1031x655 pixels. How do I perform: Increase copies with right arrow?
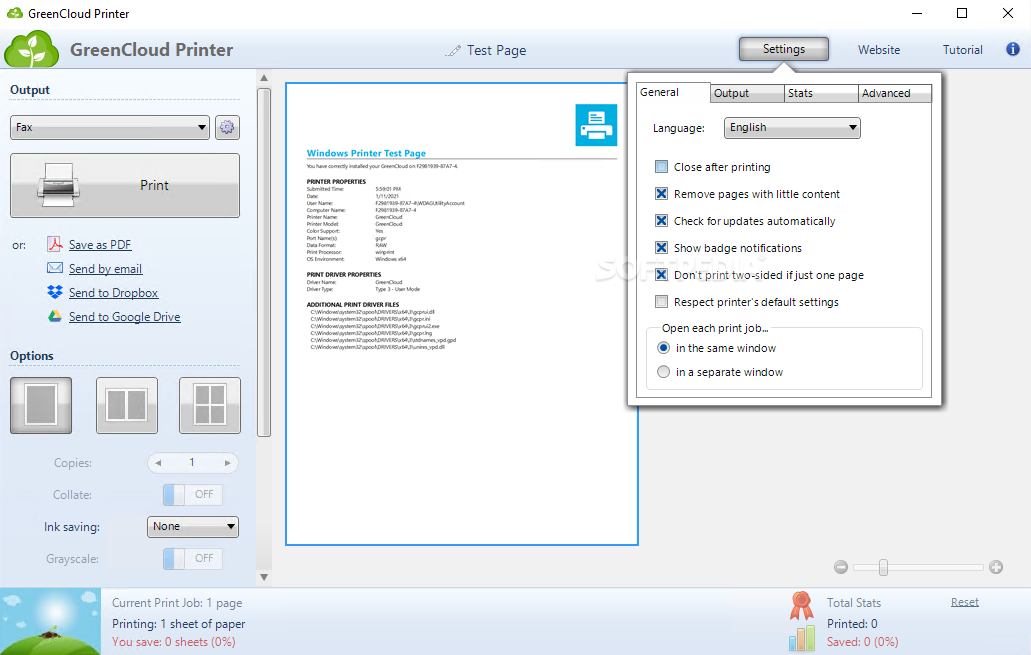pyautogui.click(x=228, y=463)
